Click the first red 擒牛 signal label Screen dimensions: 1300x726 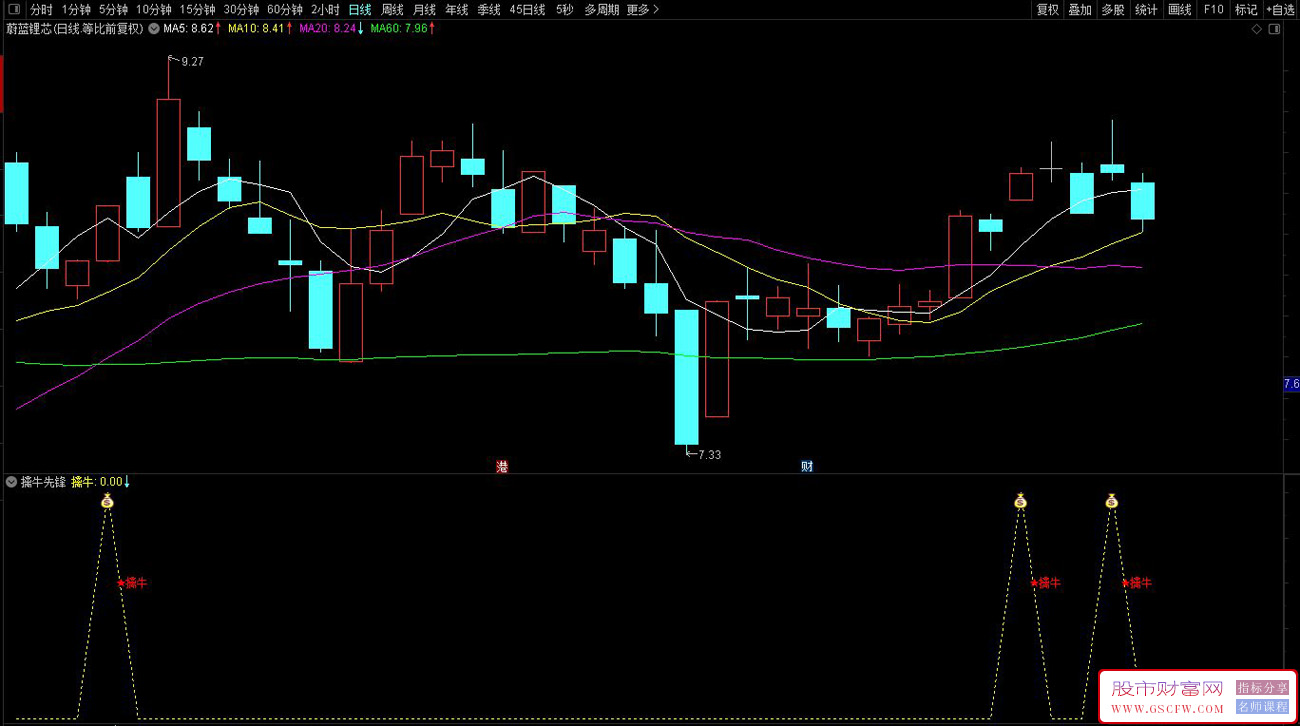coord(133,582)
